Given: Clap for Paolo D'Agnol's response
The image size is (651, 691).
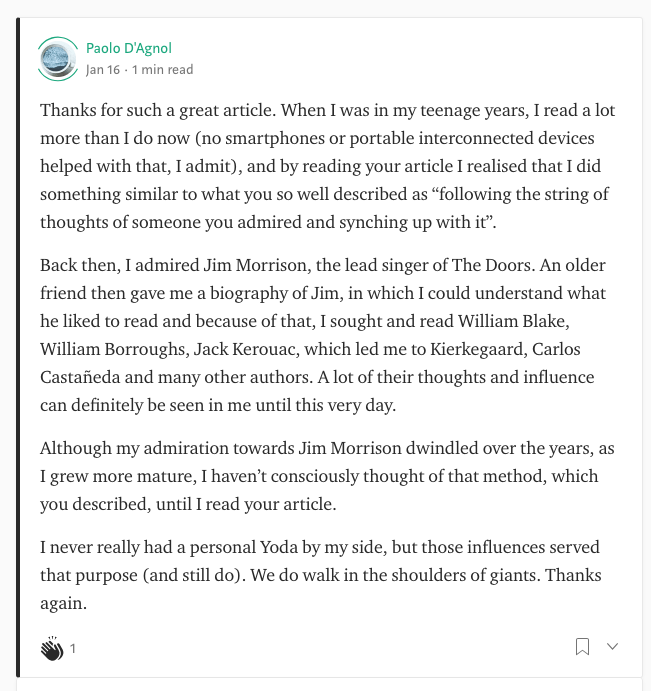Looking at the screenshot, I should (x=52, y=648).
